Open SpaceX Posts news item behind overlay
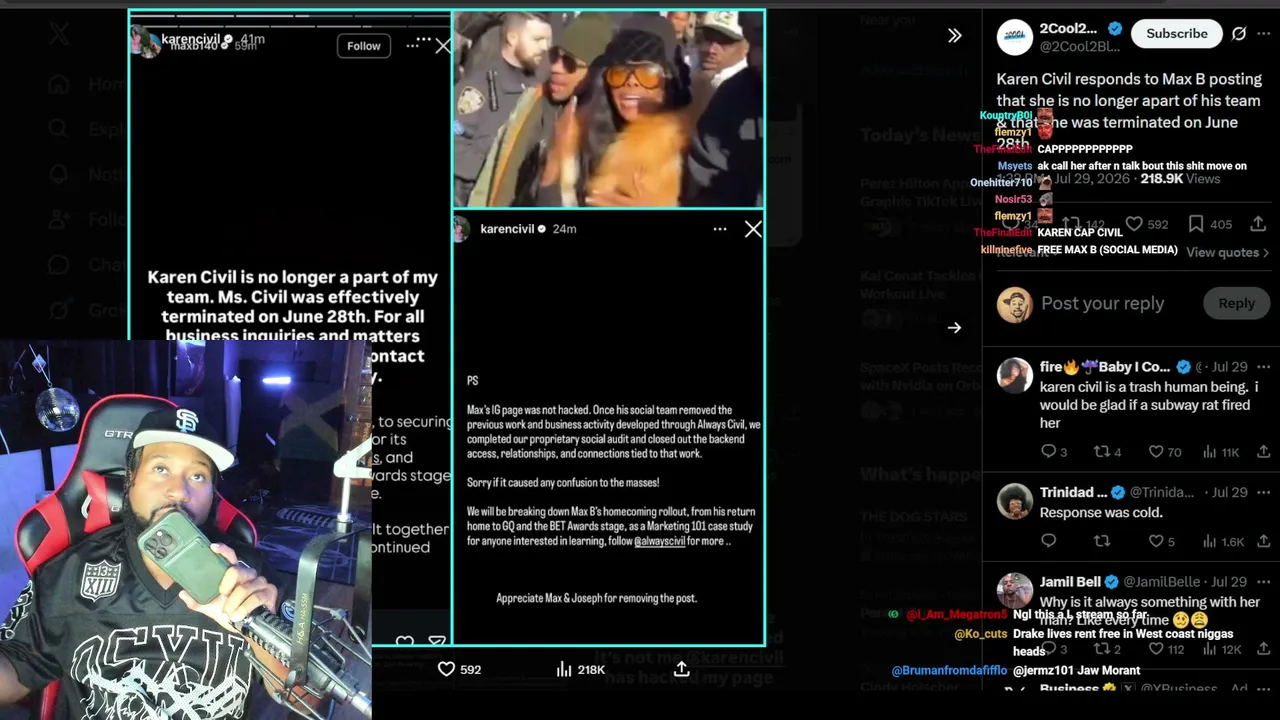 coord(920,376)
